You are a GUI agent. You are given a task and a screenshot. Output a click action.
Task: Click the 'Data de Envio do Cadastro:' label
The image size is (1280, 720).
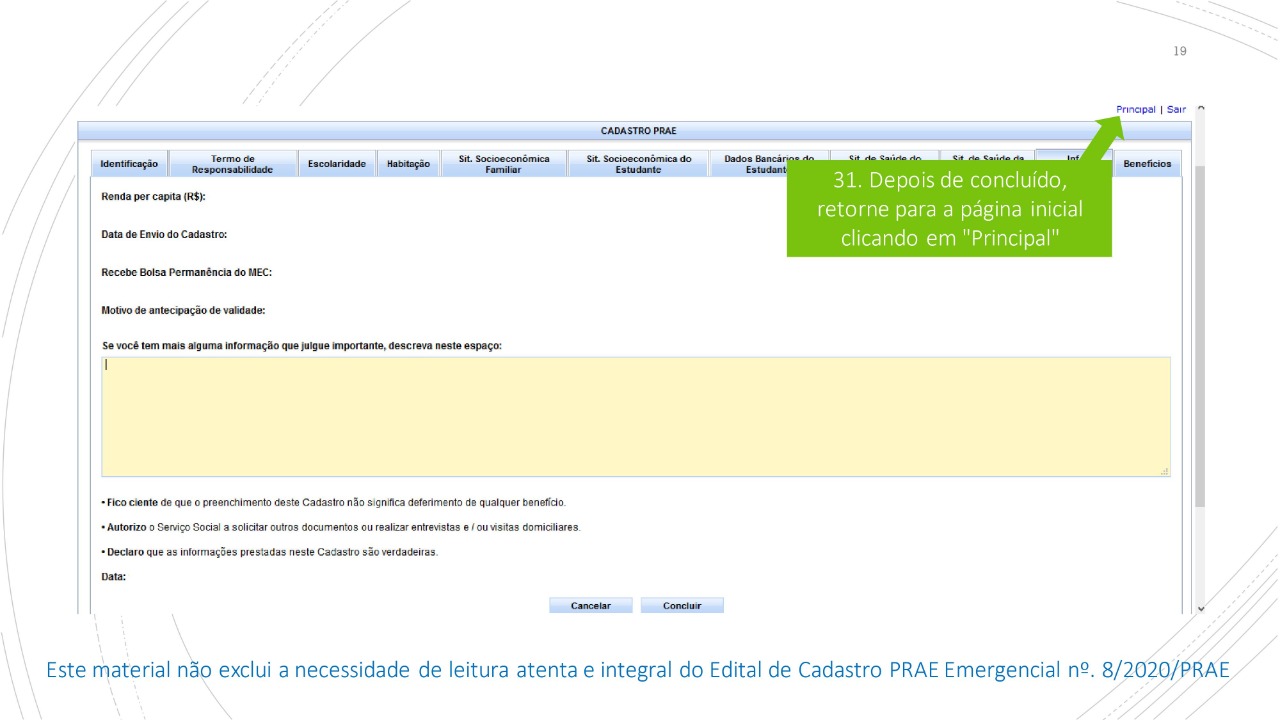click(164, 234)
